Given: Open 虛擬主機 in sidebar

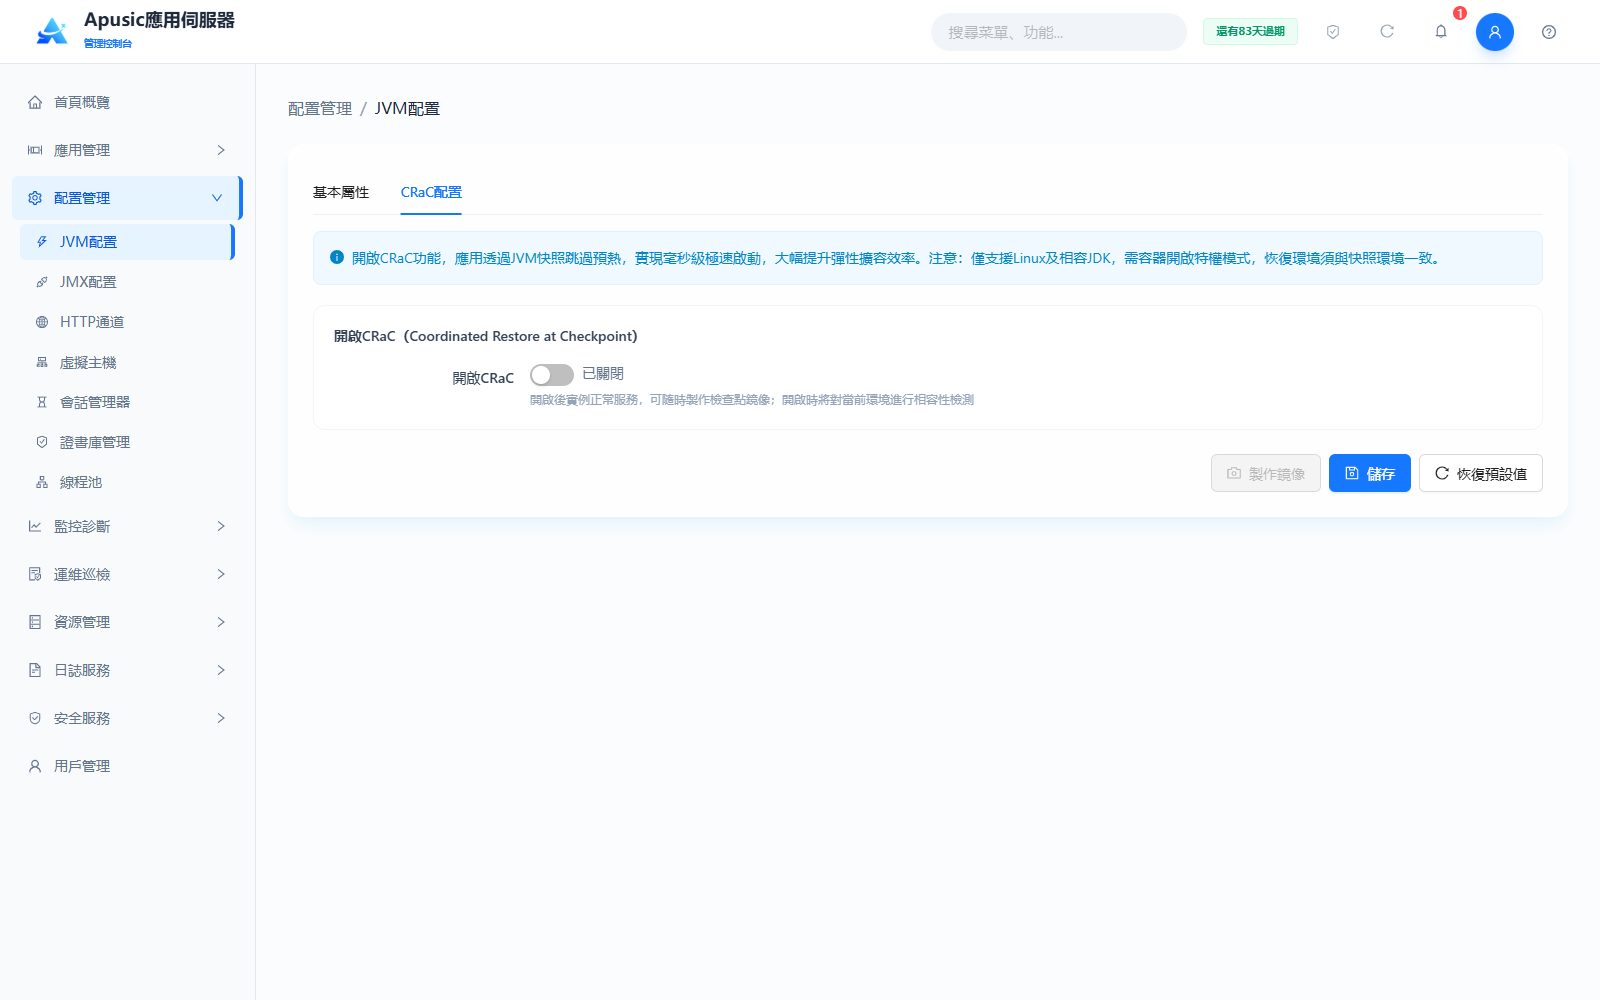Looking at the screenshot, I should tap(126, 362).
